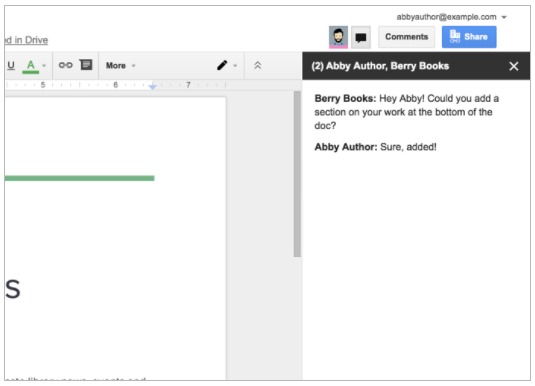
Task: Insert a link with the chain icon
Action: pos(66,65)
